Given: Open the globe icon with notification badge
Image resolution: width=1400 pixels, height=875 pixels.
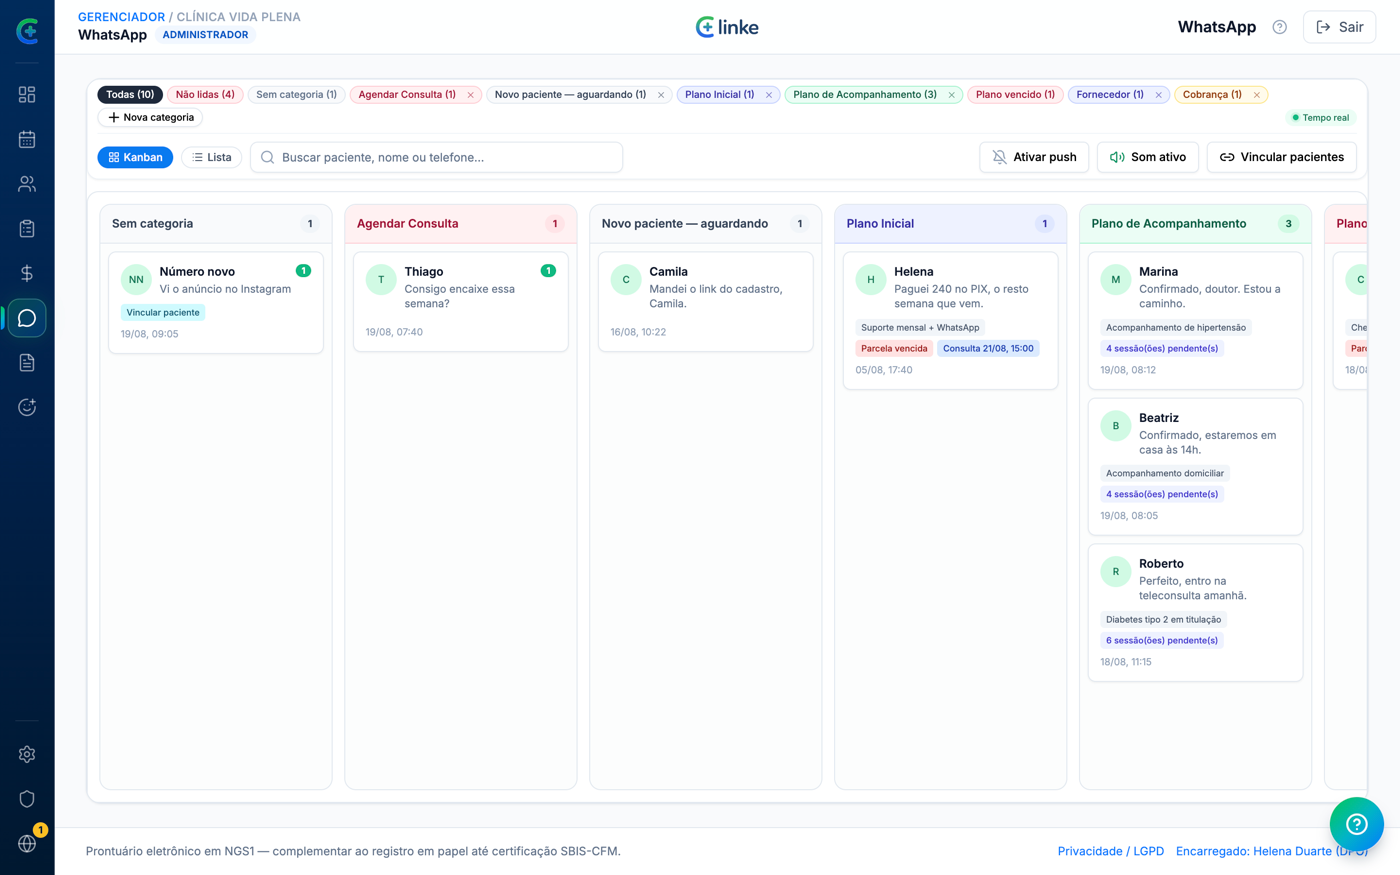Looking at the screenshot, I should pyautogui.click(x=27, y=843).
